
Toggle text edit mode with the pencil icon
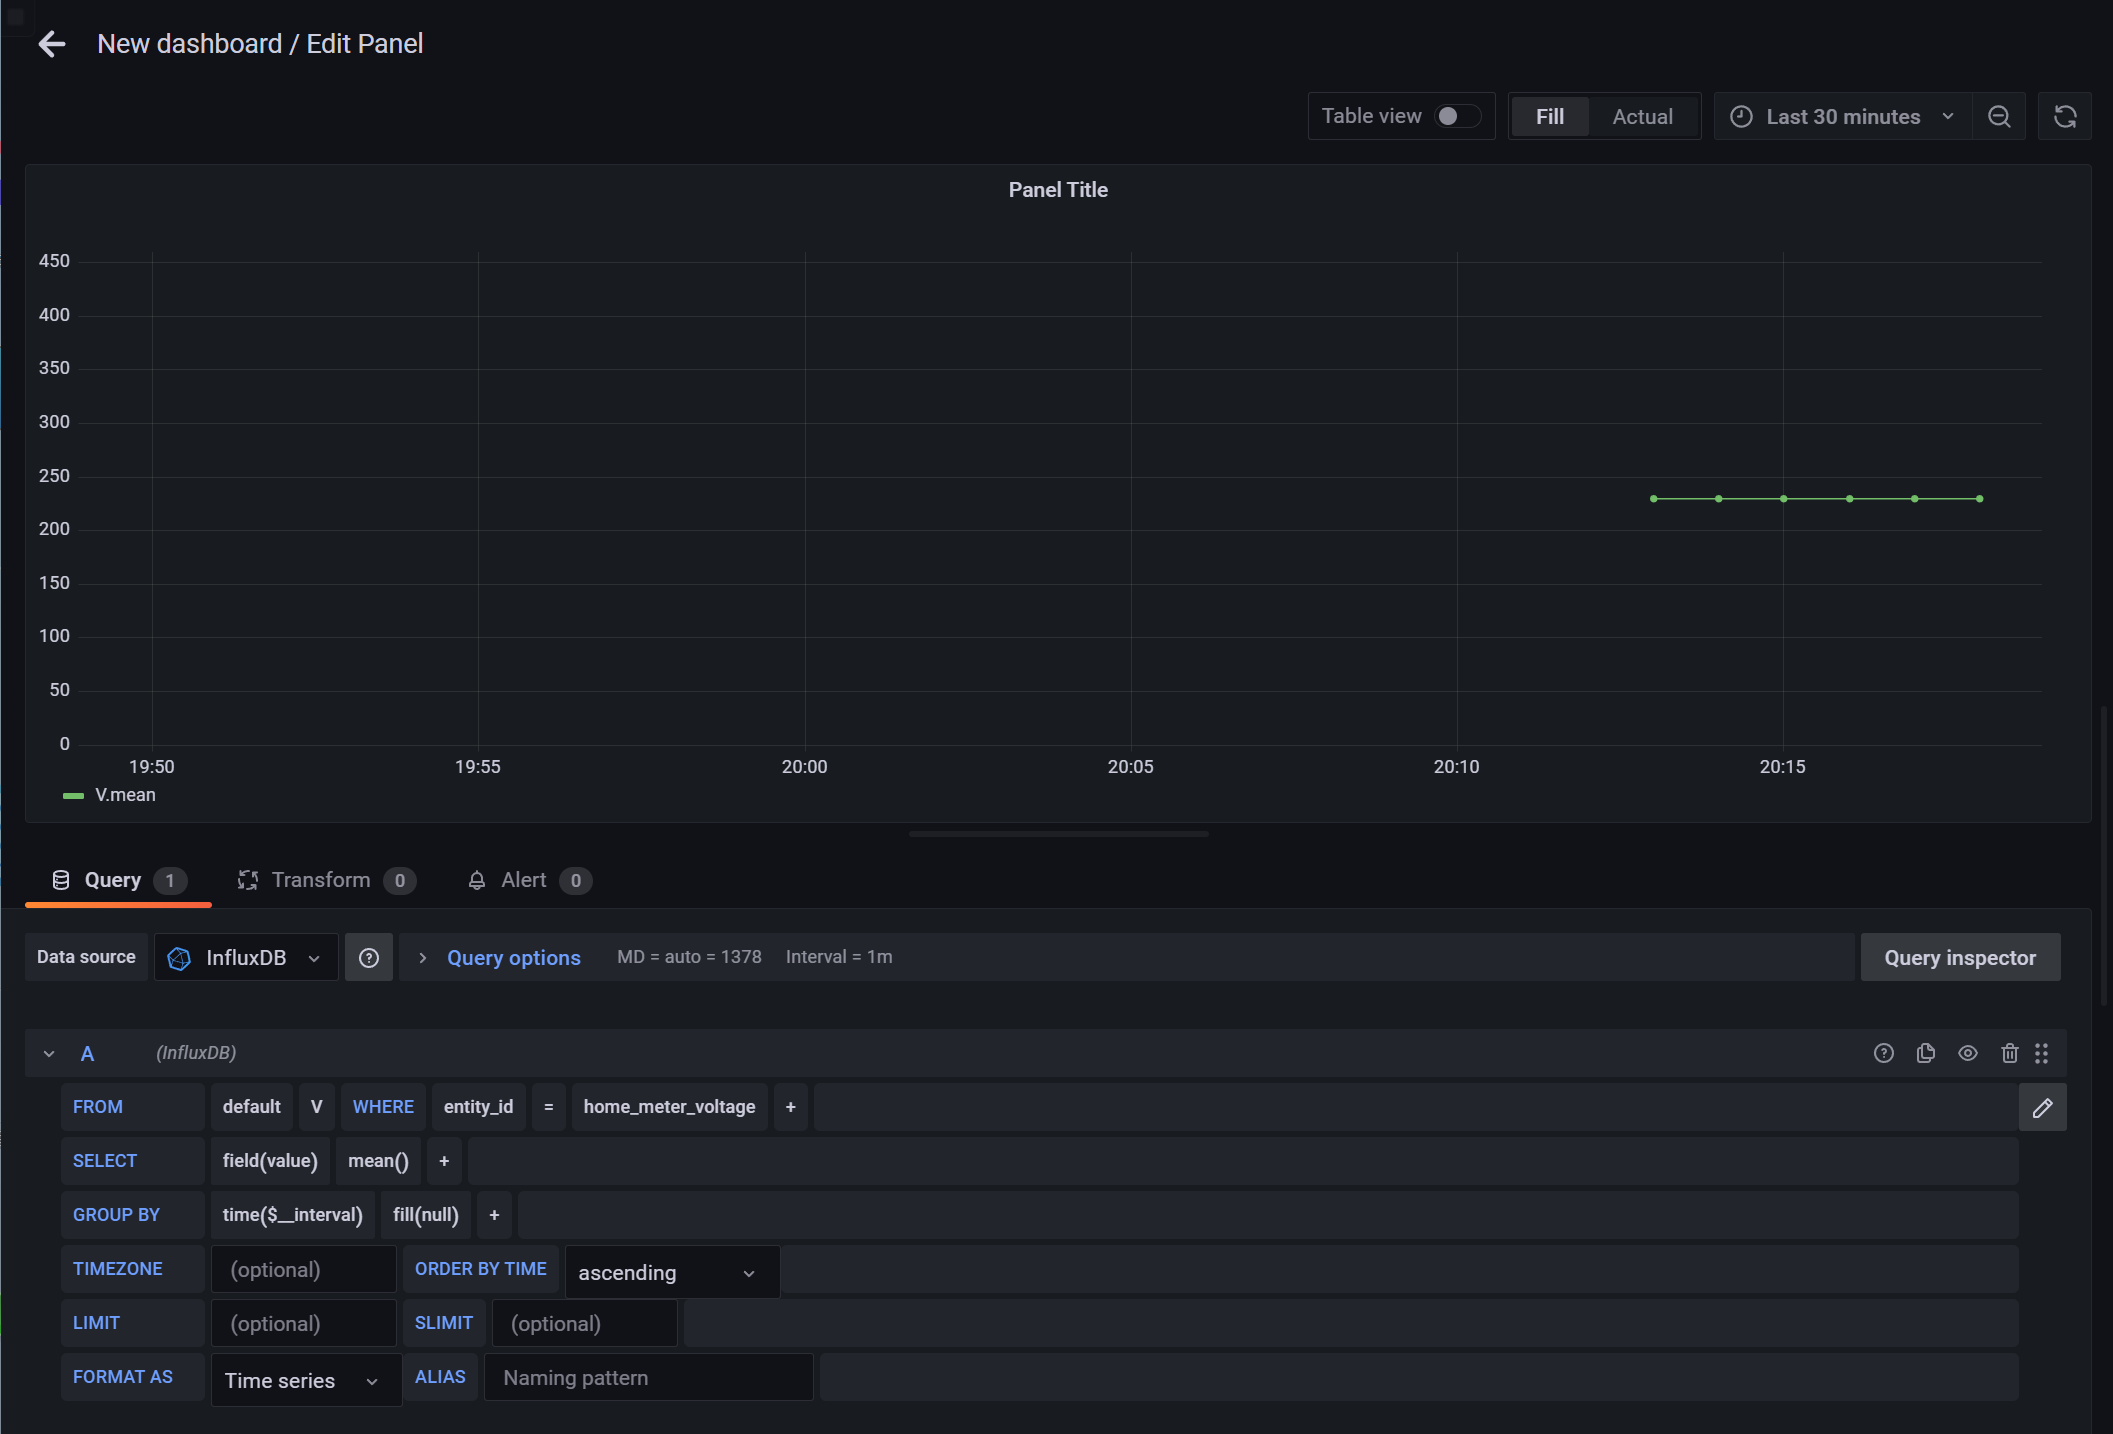click(x=2042, y=1107)
